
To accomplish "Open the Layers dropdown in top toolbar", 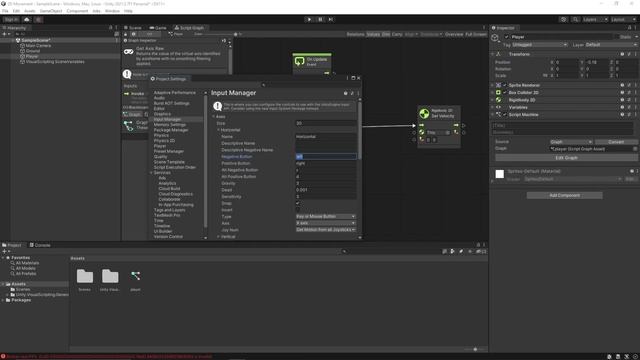I will coord(595,20).
